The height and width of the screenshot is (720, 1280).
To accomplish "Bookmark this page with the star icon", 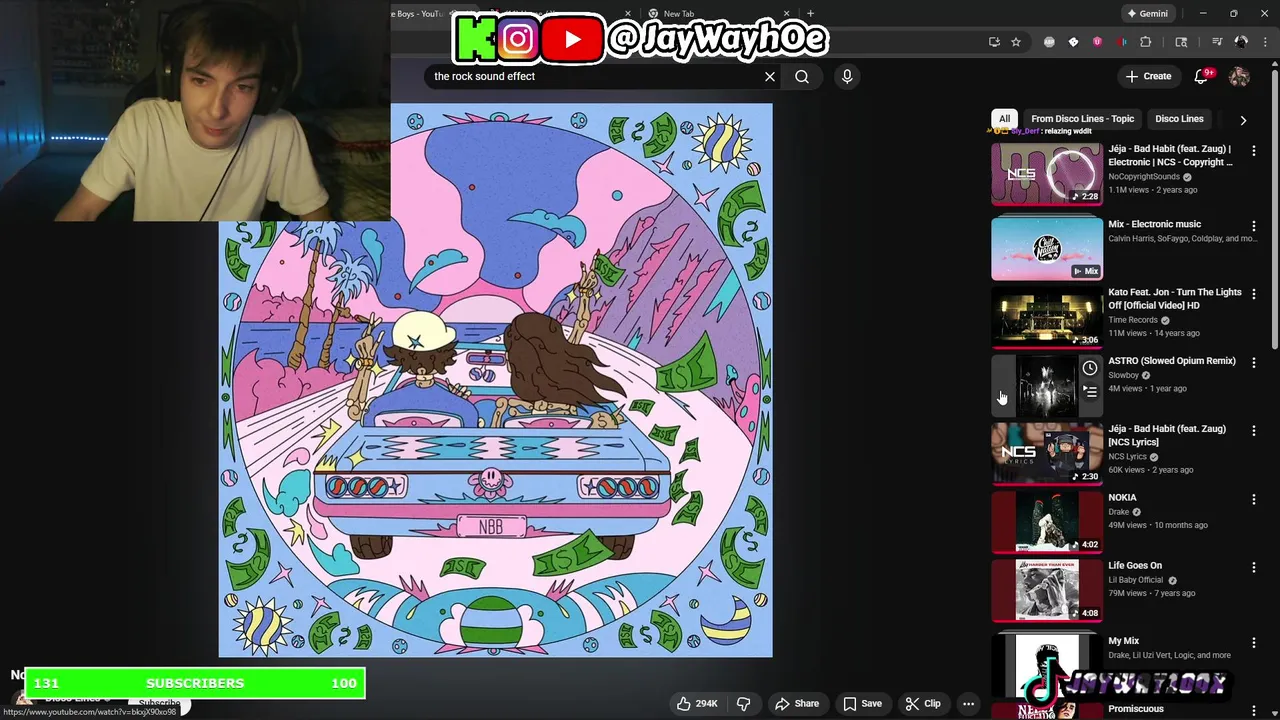I will click(x=1016, y=42).
